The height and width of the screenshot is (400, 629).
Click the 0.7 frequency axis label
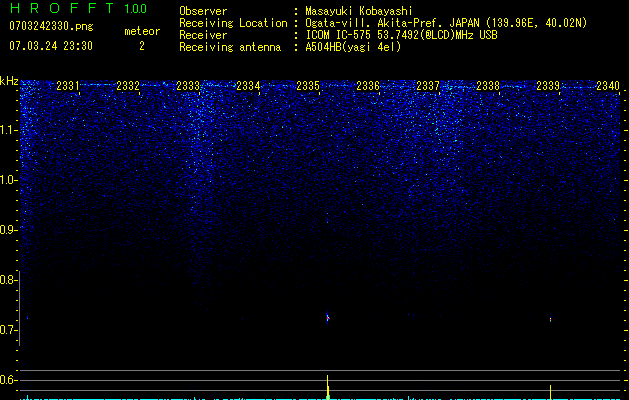coord(8,330)
